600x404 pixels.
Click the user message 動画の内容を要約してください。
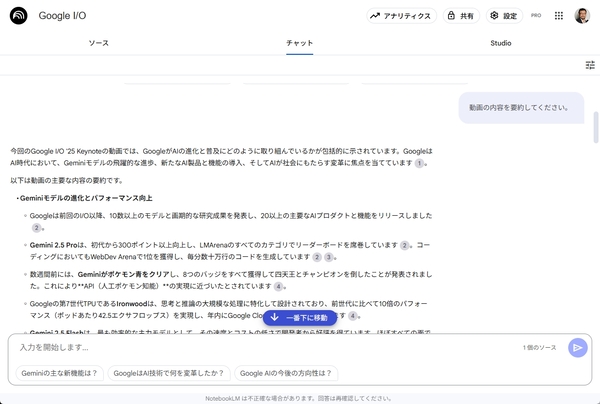point(521,108)
